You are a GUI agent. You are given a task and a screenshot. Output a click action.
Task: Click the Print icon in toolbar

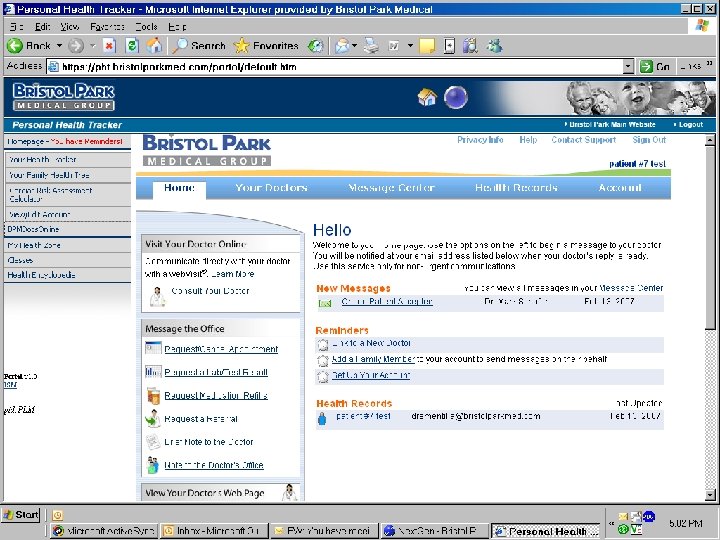tap(371, 45)
